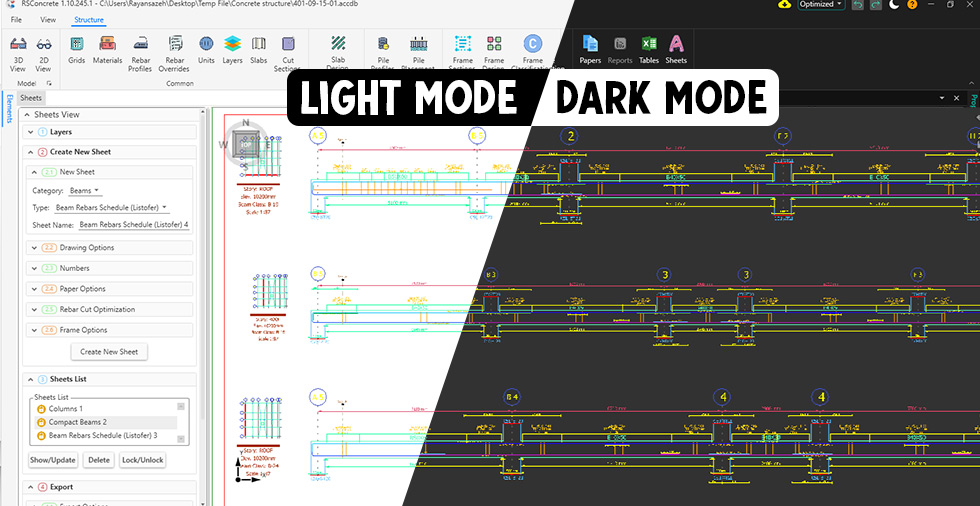The height and width of the screenshot is (506, 980).
Task: Open the View ribbon tab
Action: (48, 20)
